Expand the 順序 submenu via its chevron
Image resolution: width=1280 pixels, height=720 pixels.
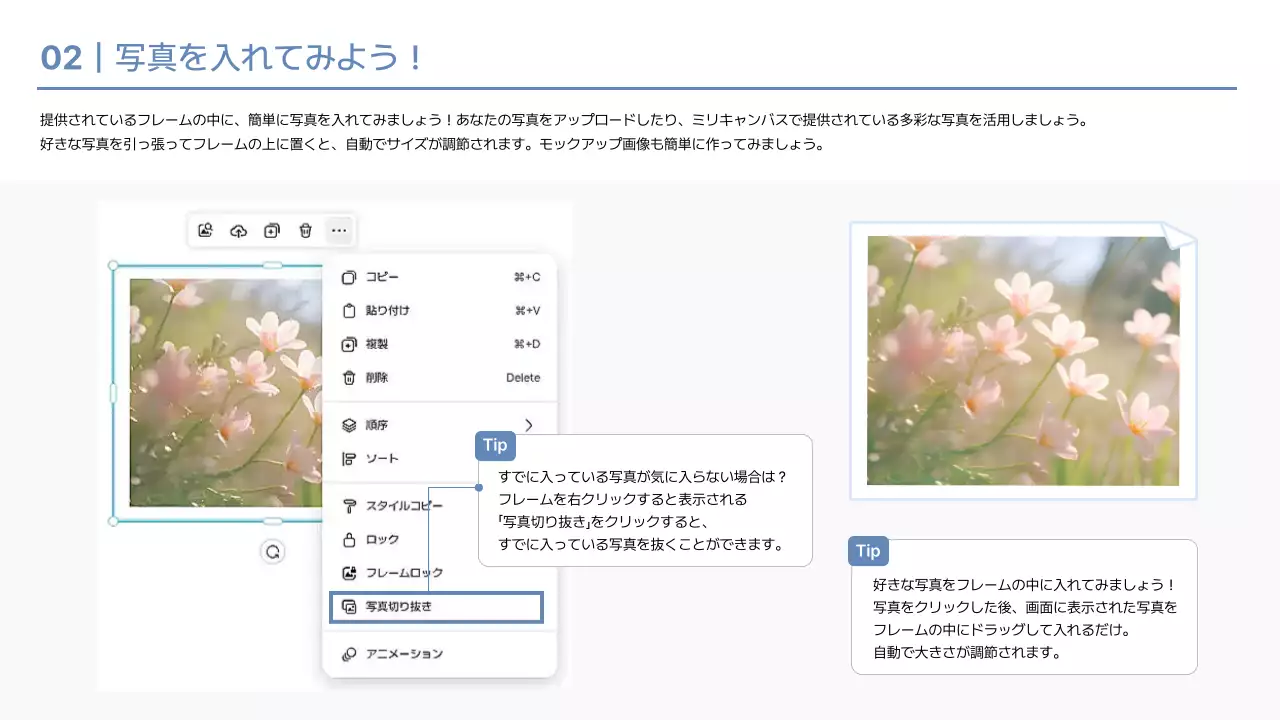[x=529, y=424]
